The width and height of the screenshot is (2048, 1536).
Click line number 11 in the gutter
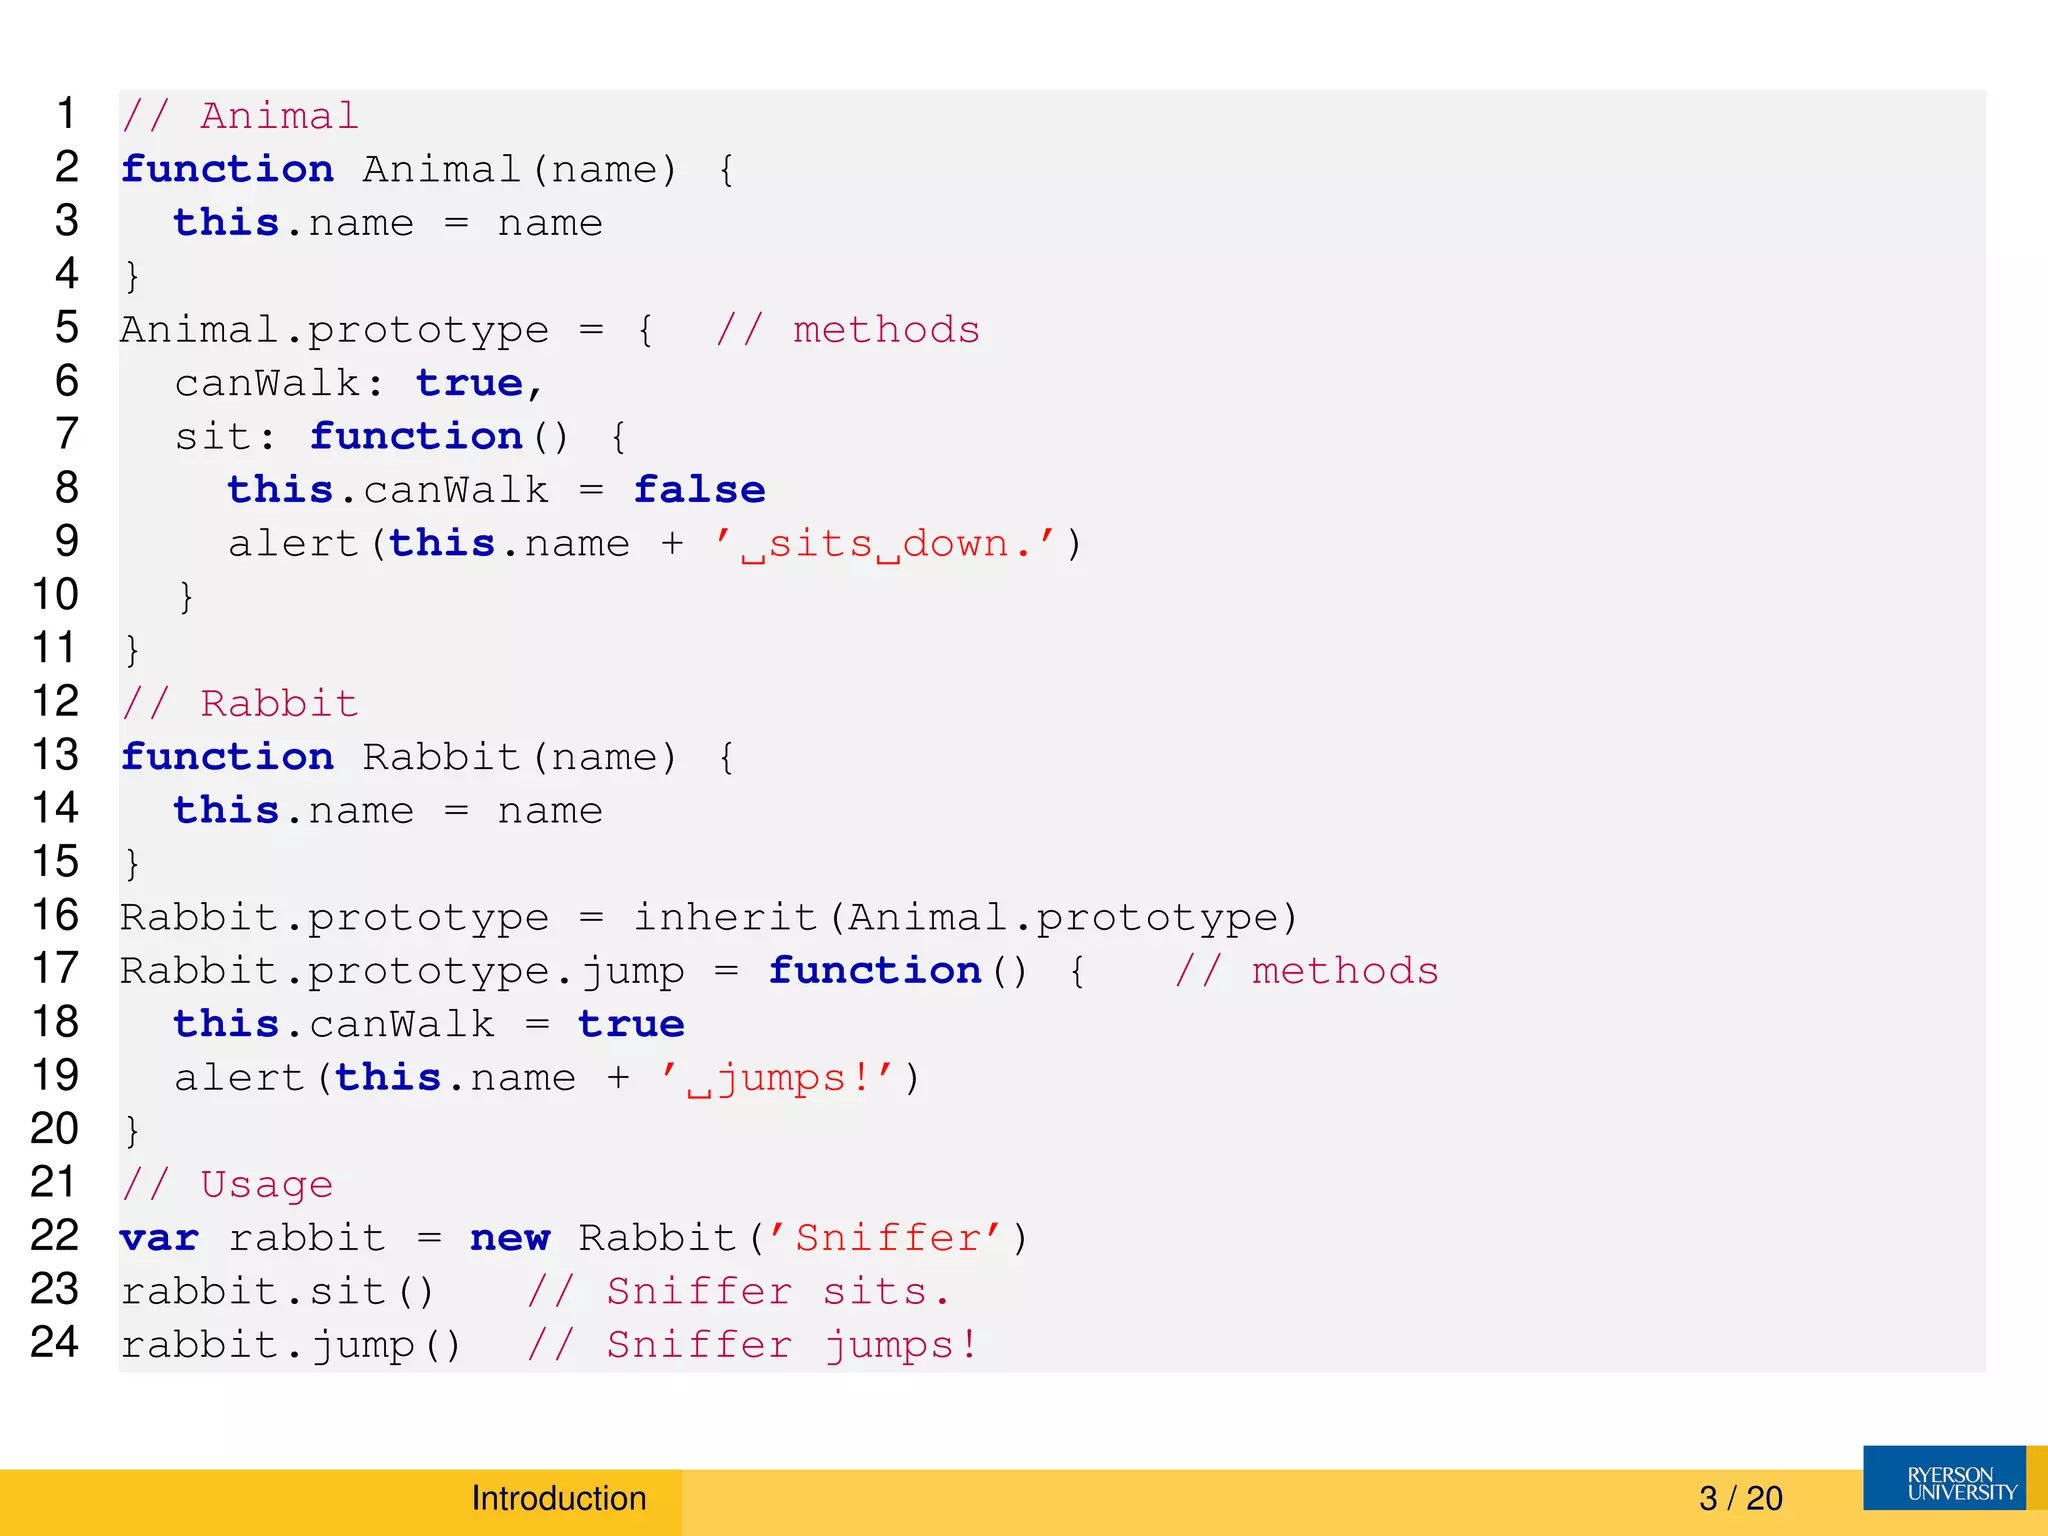point(55,648)
